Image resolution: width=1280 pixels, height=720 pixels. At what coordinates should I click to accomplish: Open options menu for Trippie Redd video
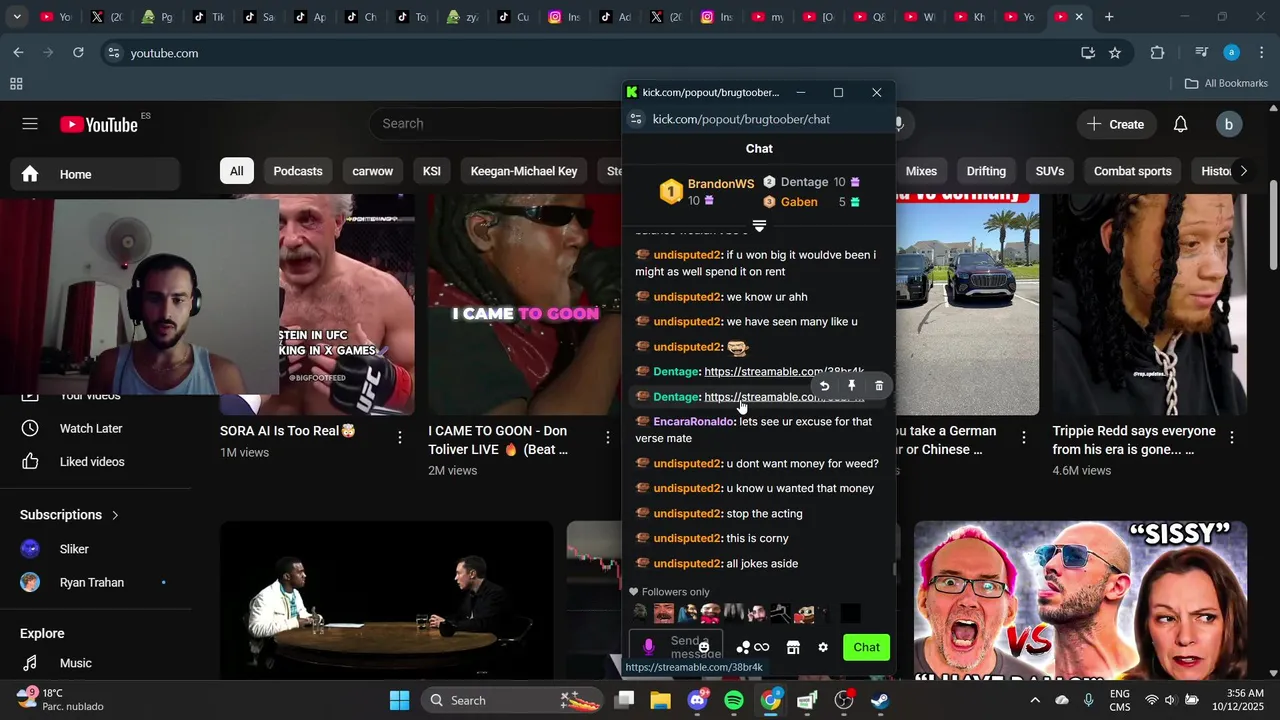coord(1232,438)
